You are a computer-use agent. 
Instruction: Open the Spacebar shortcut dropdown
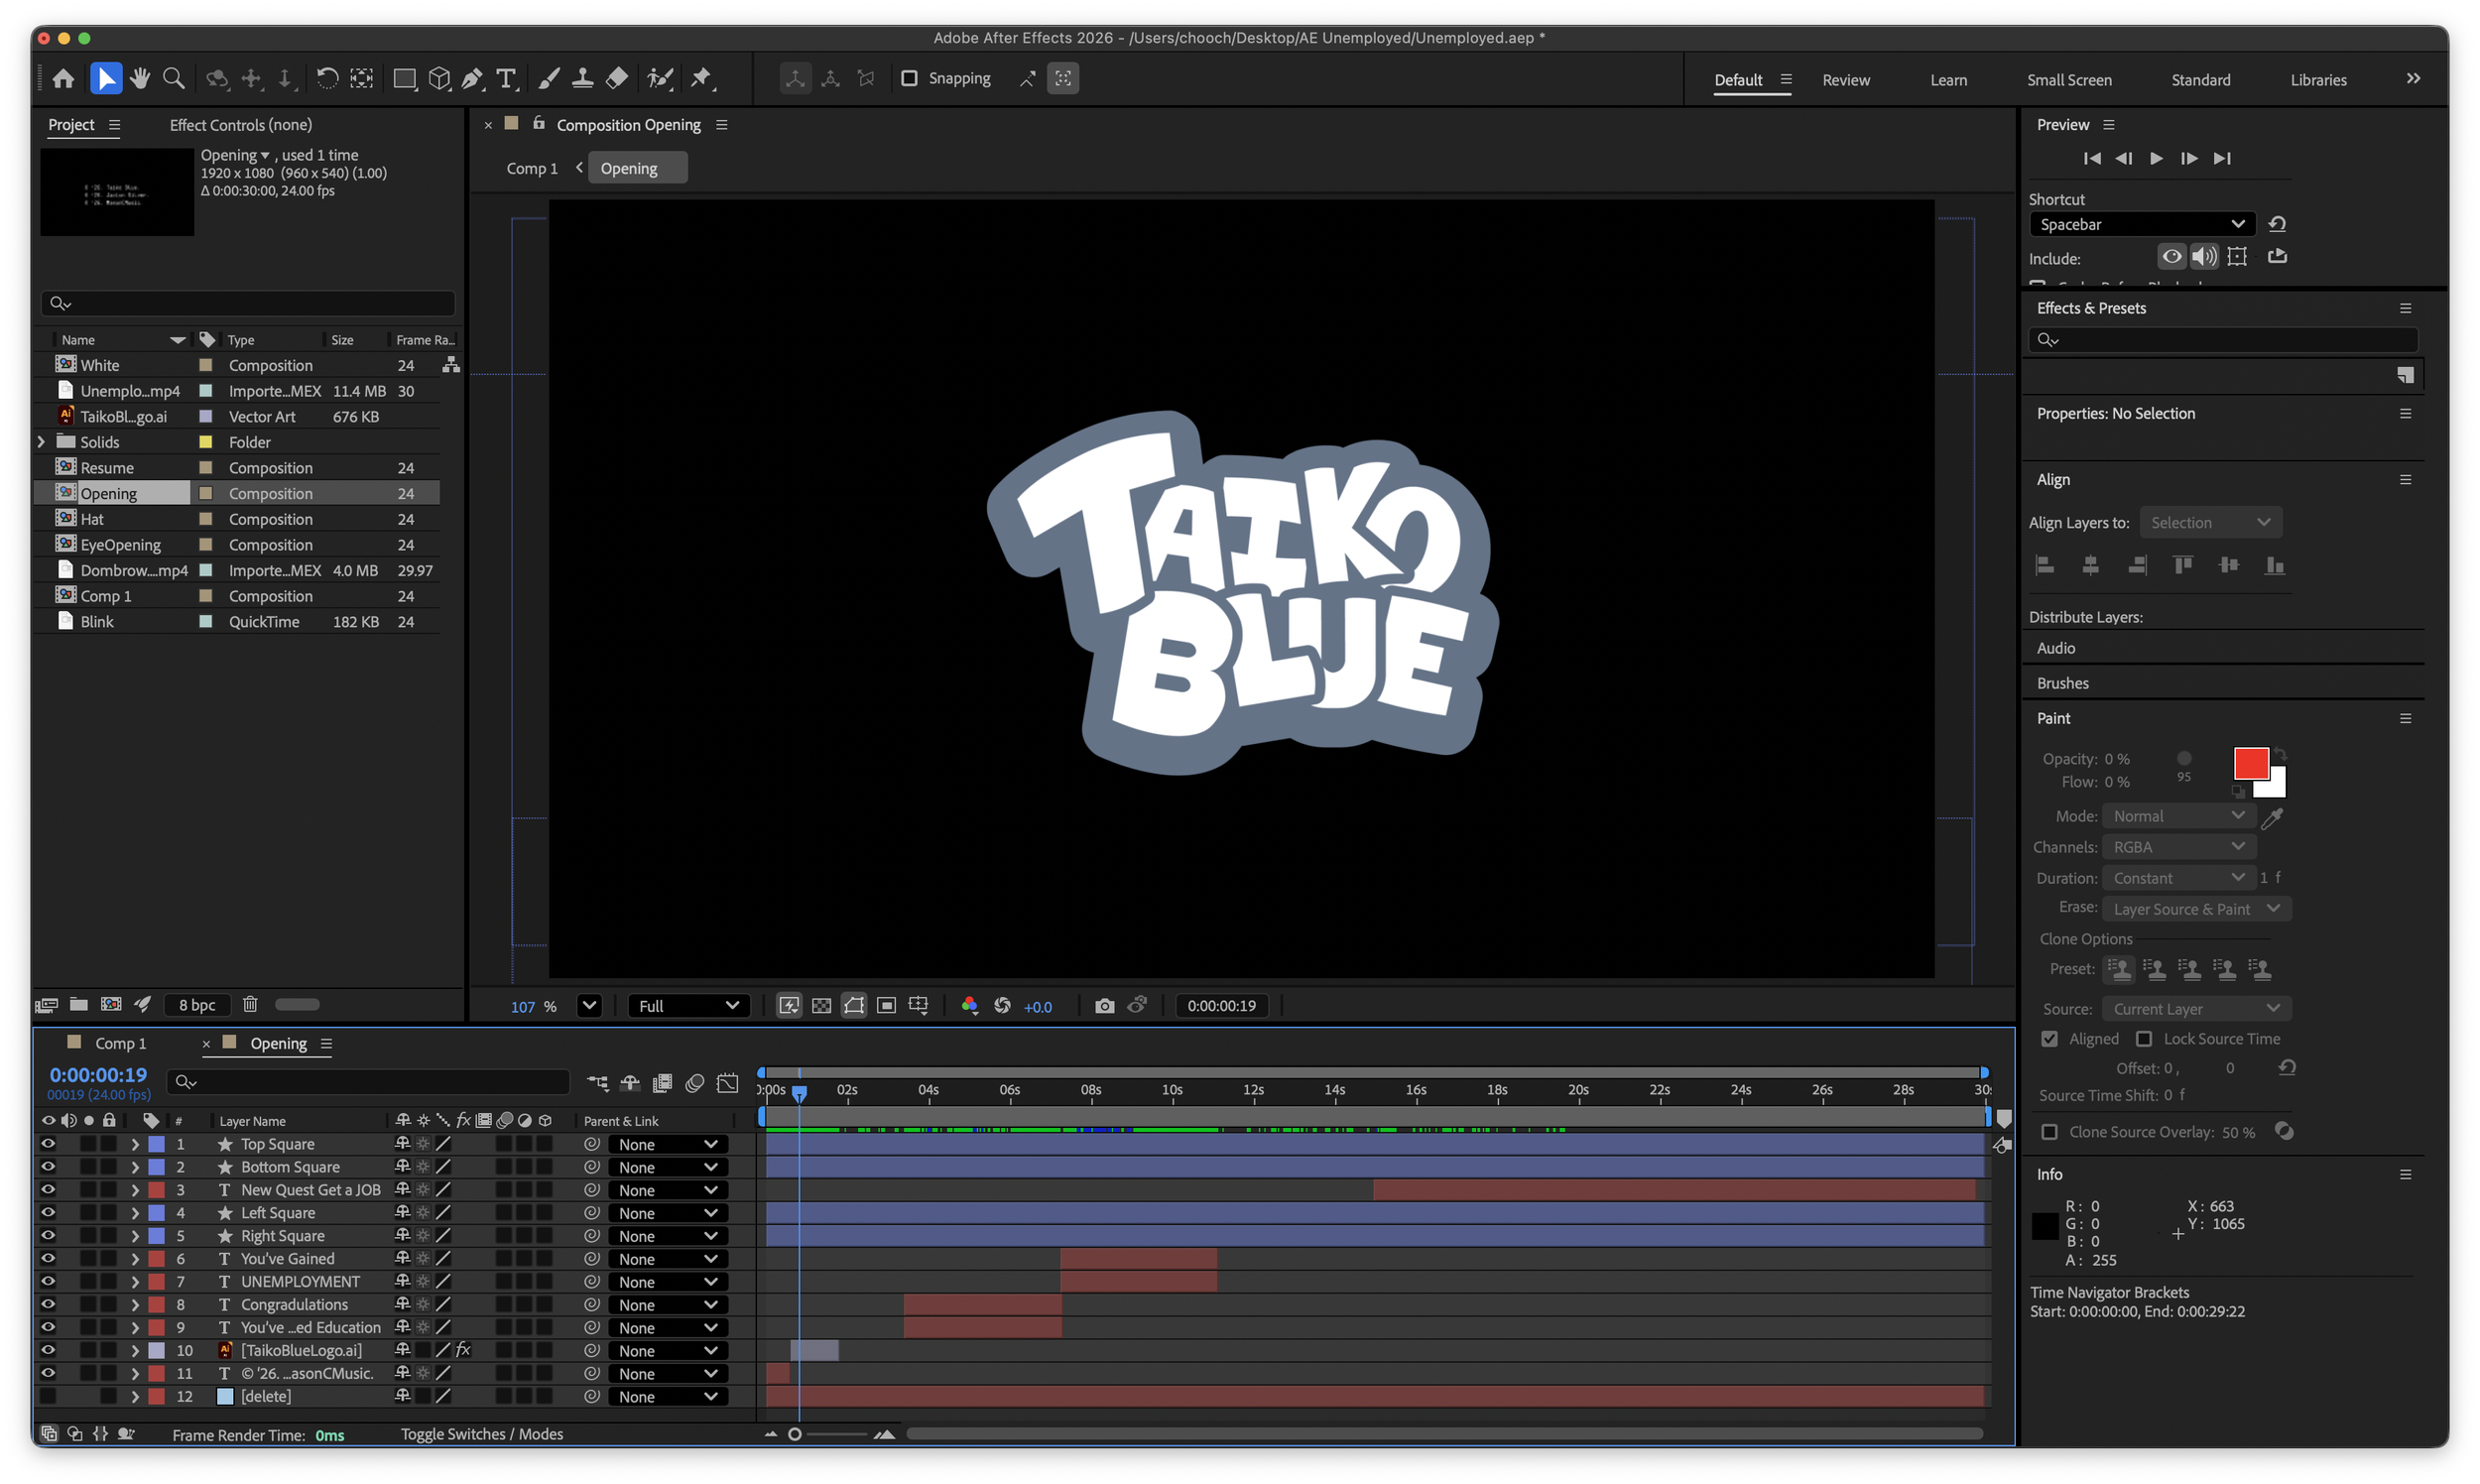[x=2141, y=224]
